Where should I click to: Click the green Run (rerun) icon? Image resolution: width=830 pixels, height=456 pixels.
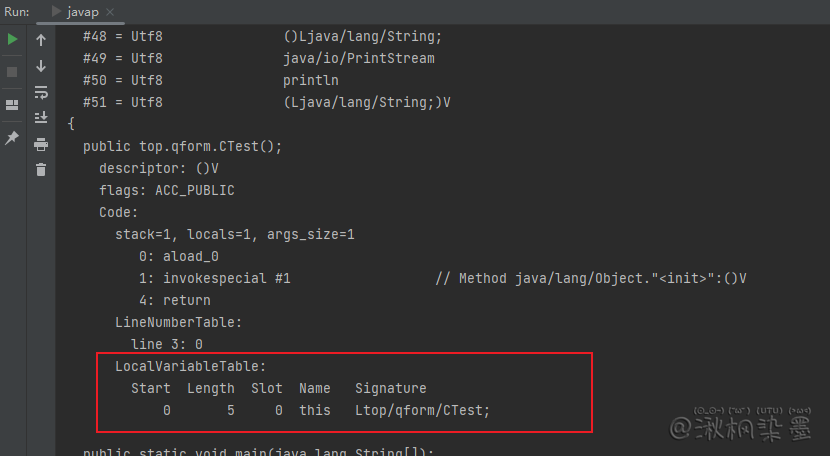[x=12, y=40]
